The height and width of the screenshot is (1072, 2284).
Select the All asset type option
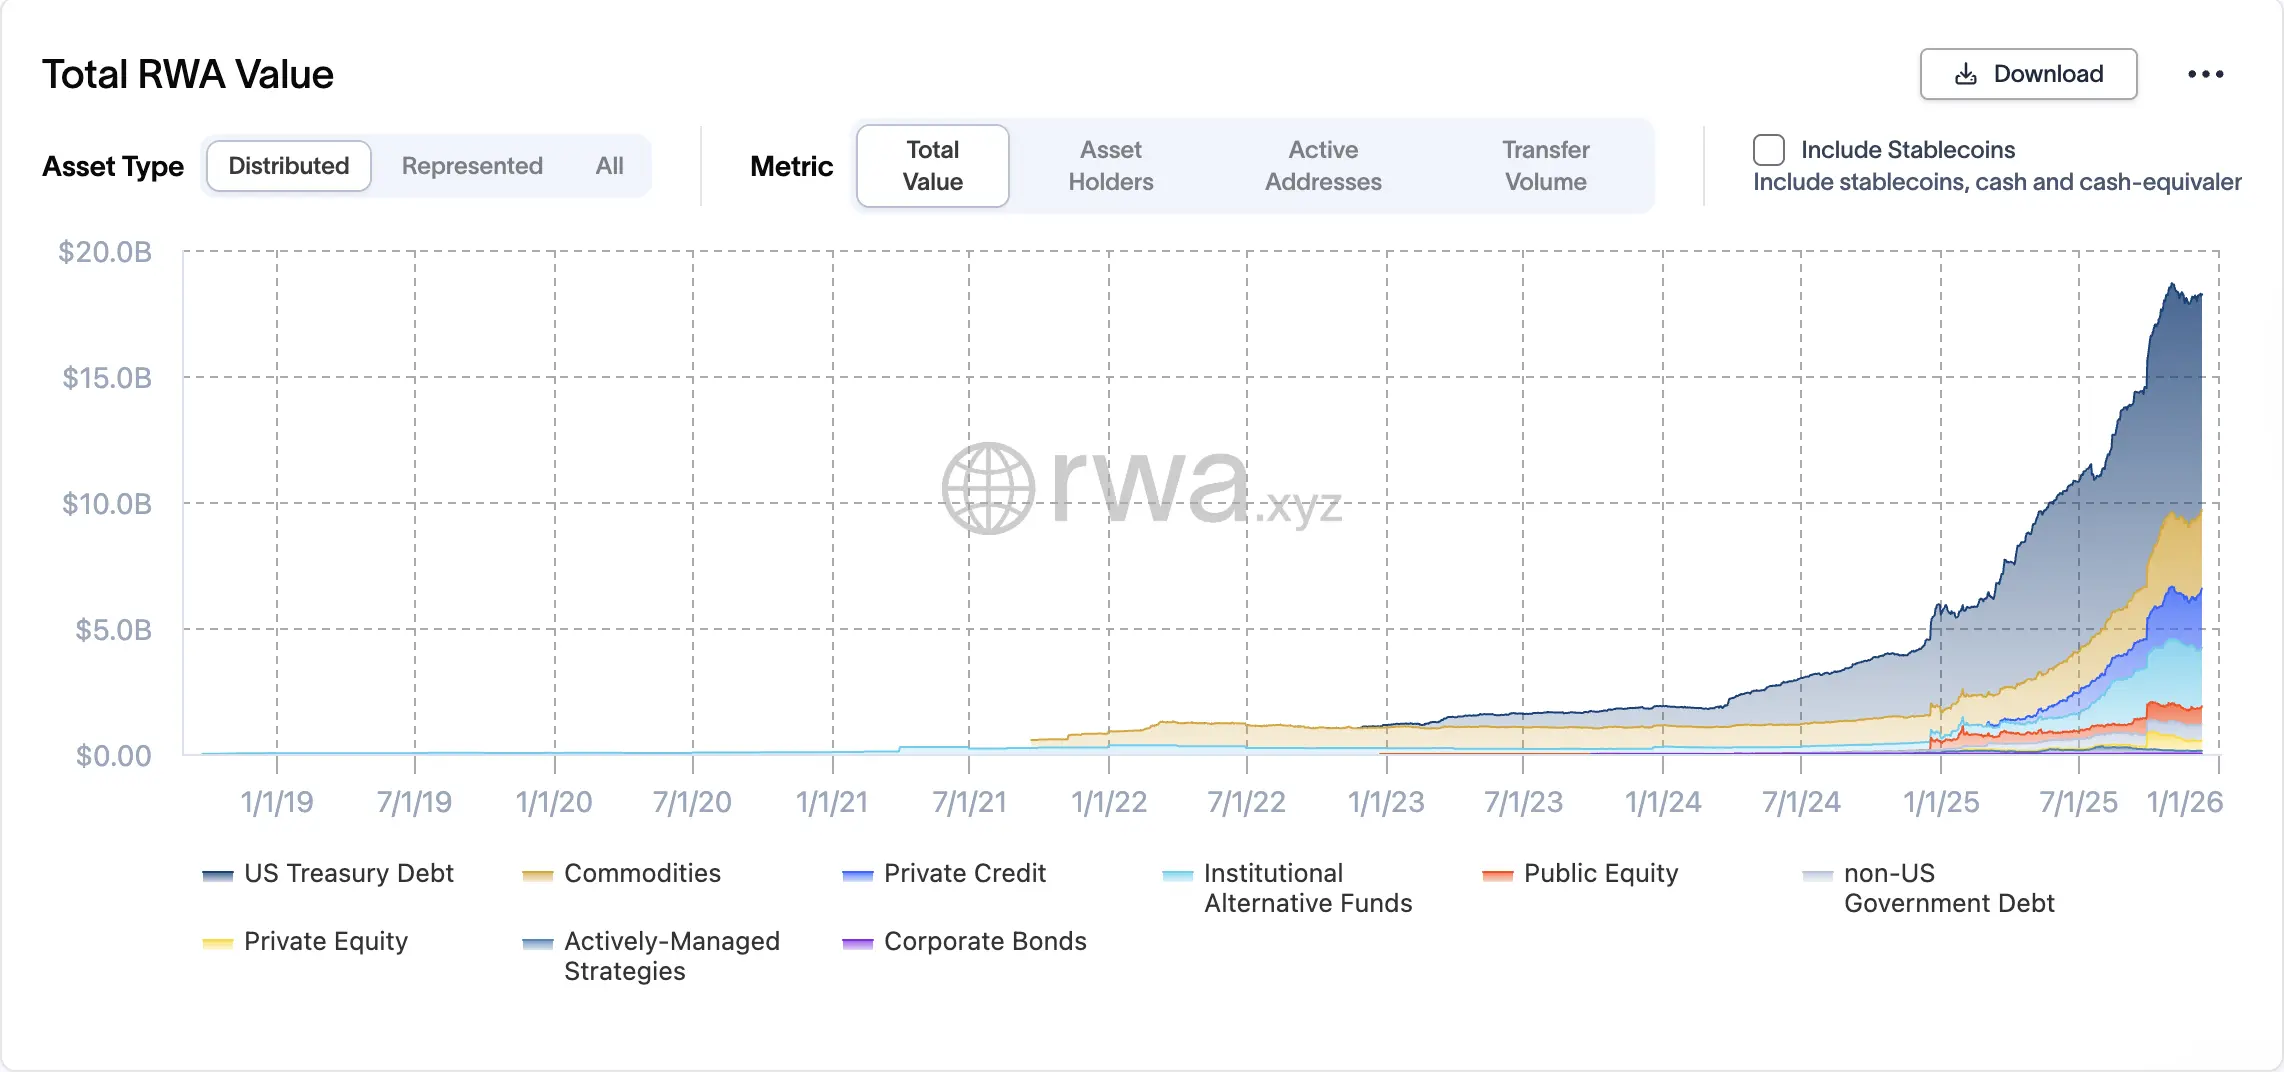pyautogui.click(x=609, y=166)
